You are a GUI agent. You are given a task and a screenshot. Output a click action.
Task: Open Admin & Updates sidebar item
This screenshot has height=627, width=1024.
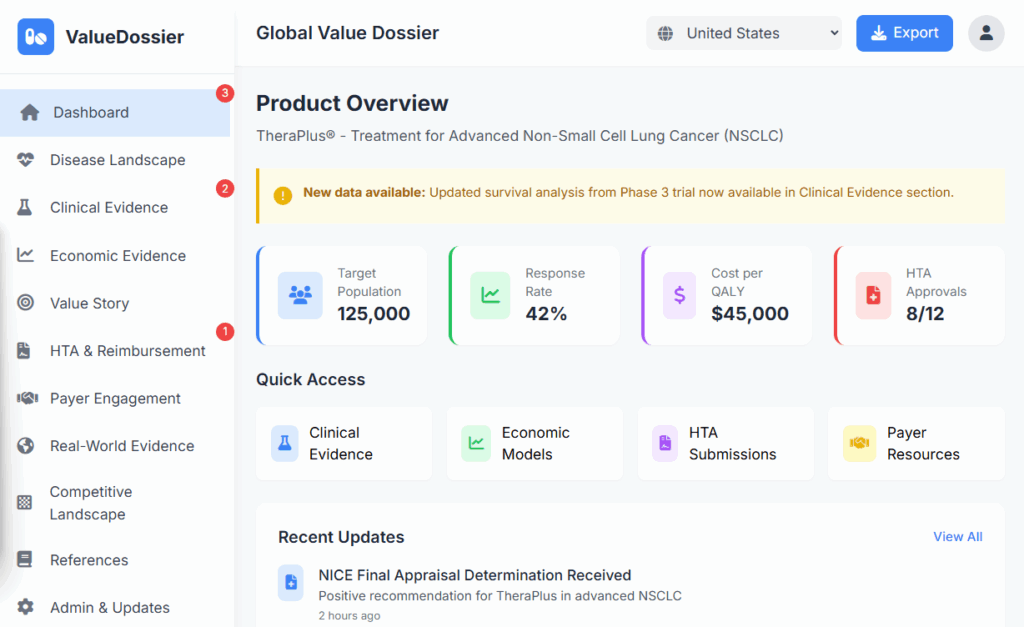click(x=109, y=607)
